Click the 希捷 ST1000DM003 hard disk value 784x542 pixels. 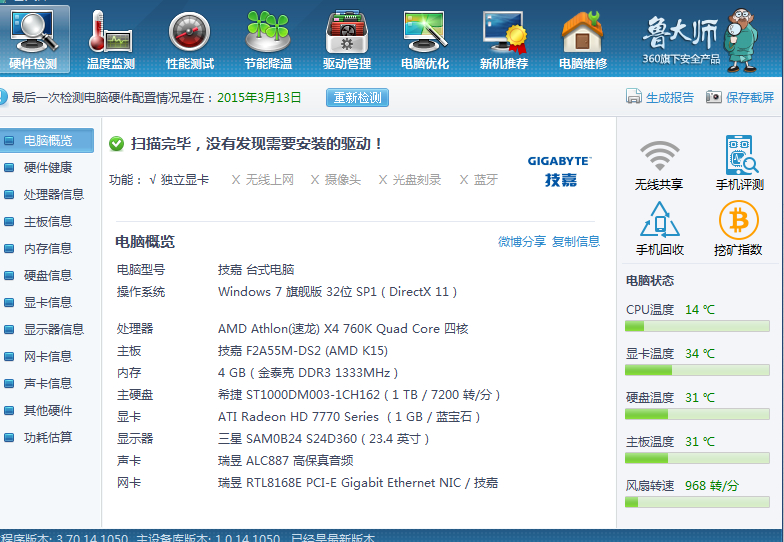point(359,394)
